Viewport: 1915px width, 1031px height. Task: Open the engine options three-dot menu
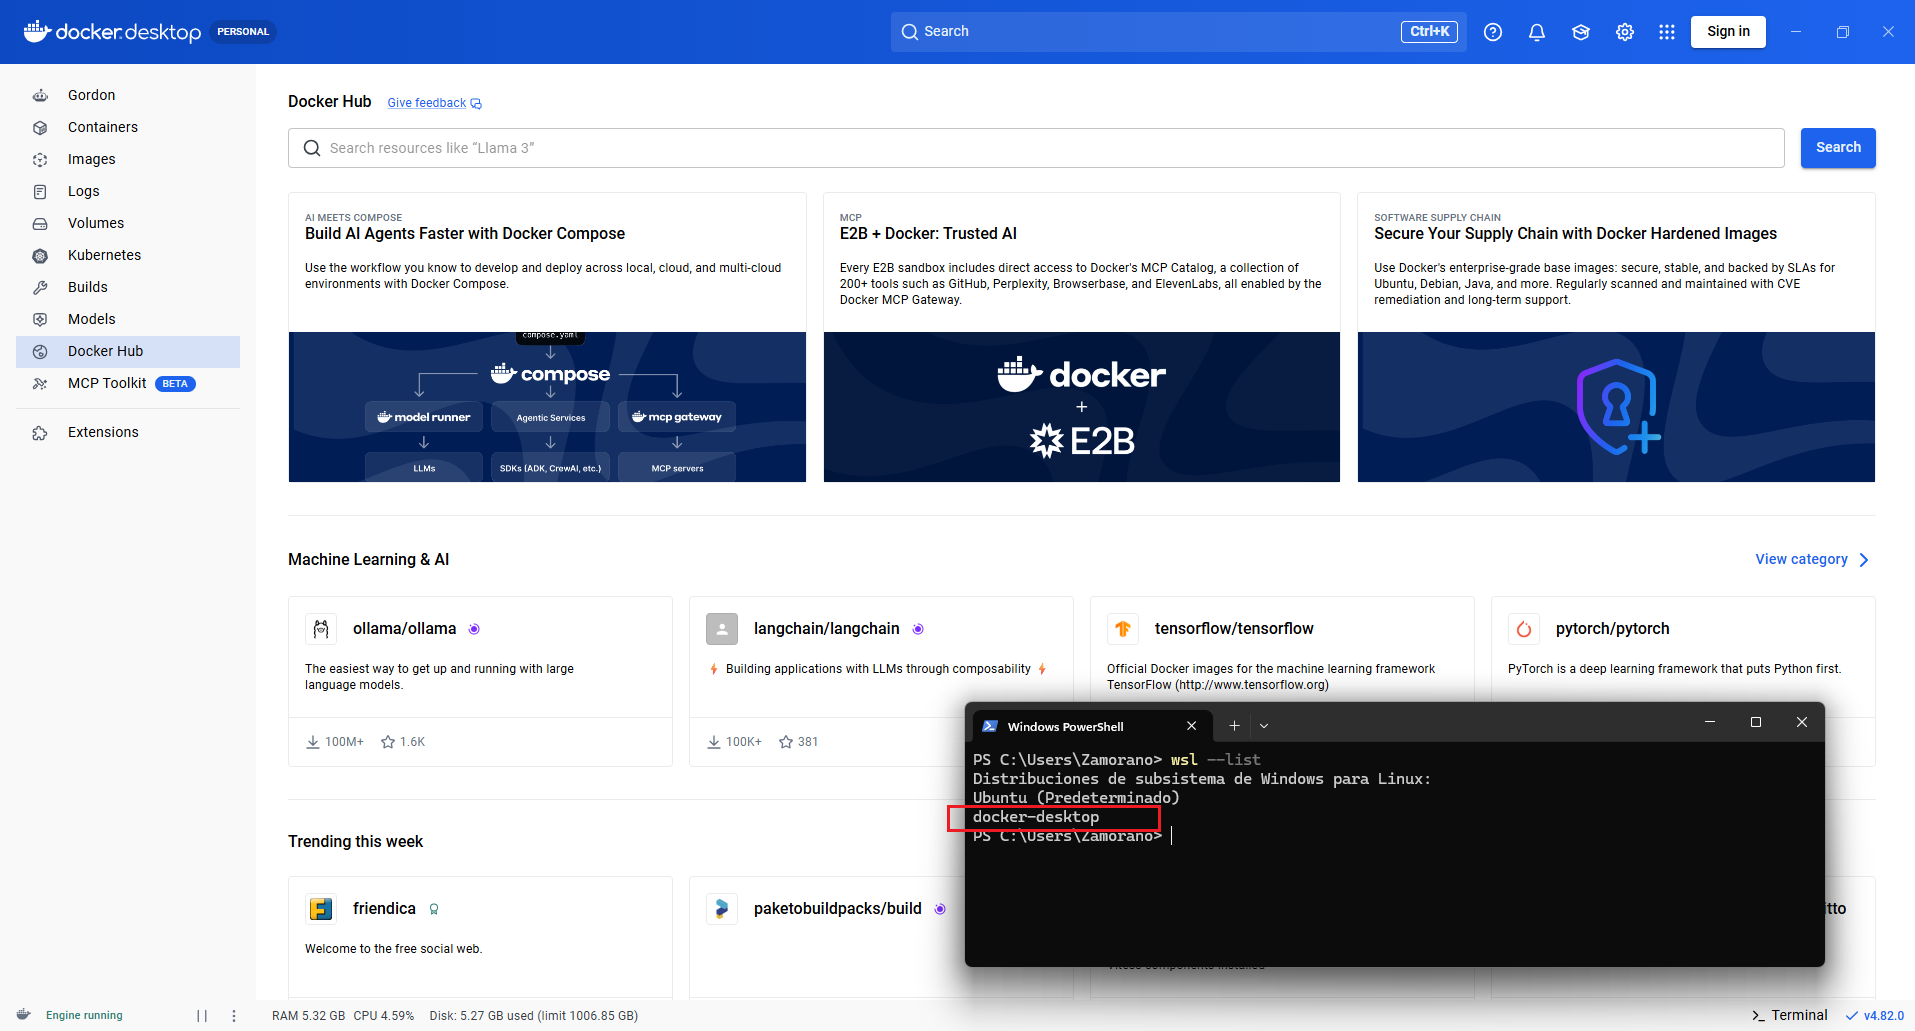[x=234, y=1015]
